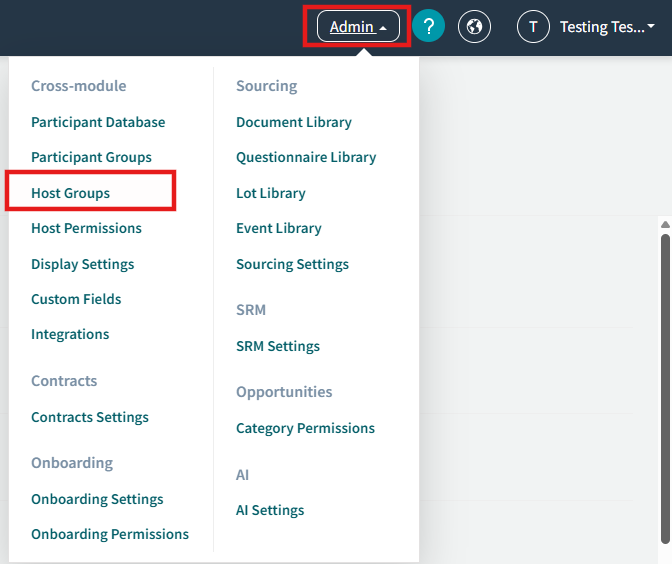Select Participant Groups menu entry

(x=91, y=157)
